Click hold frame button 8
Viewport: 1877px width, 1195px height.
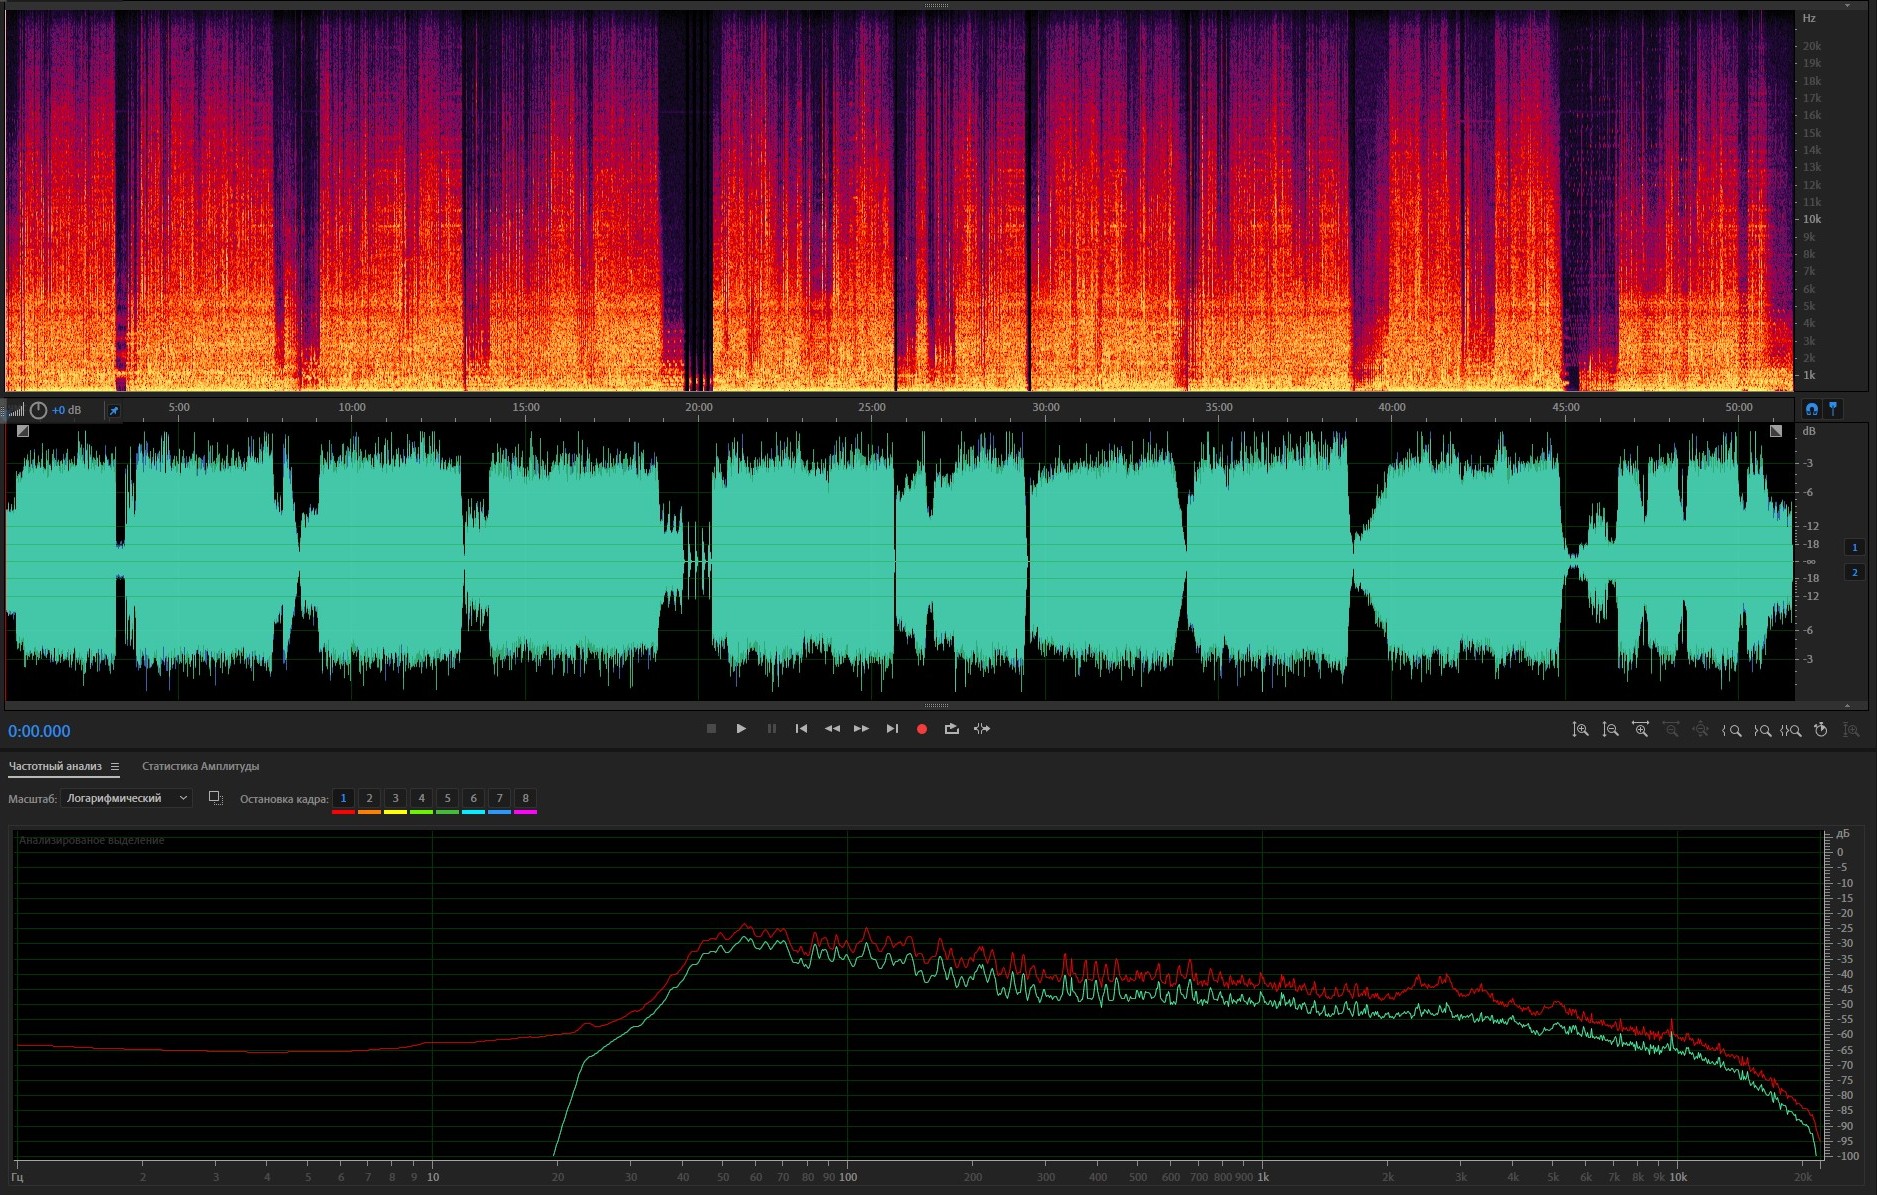[x=525, y=798]
